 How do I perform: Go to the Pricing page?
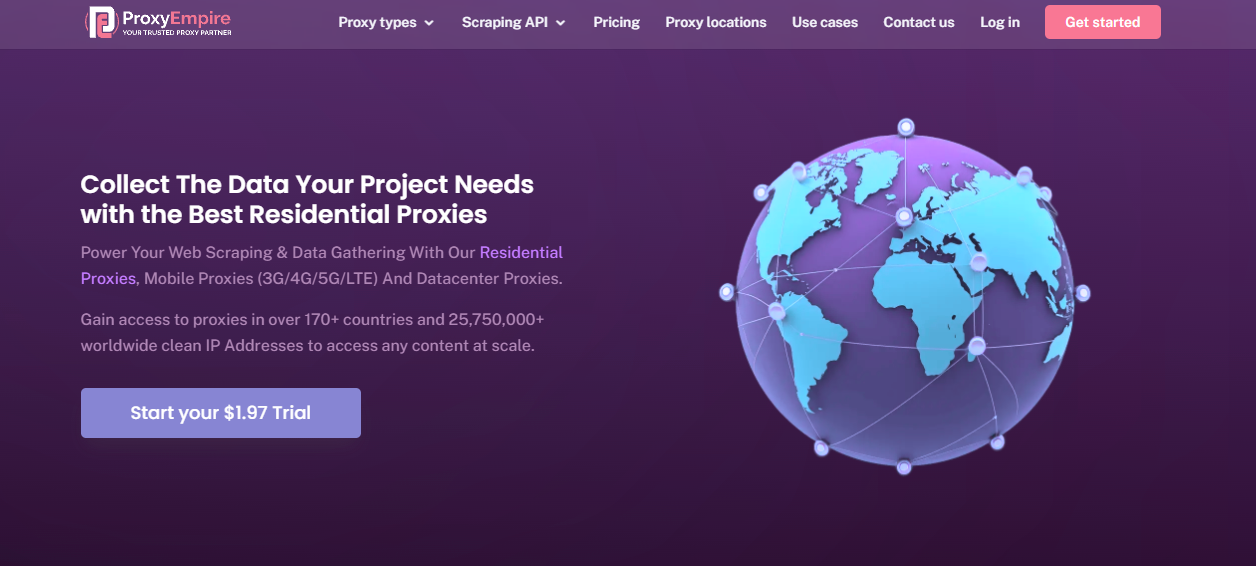tap(616, 22)
